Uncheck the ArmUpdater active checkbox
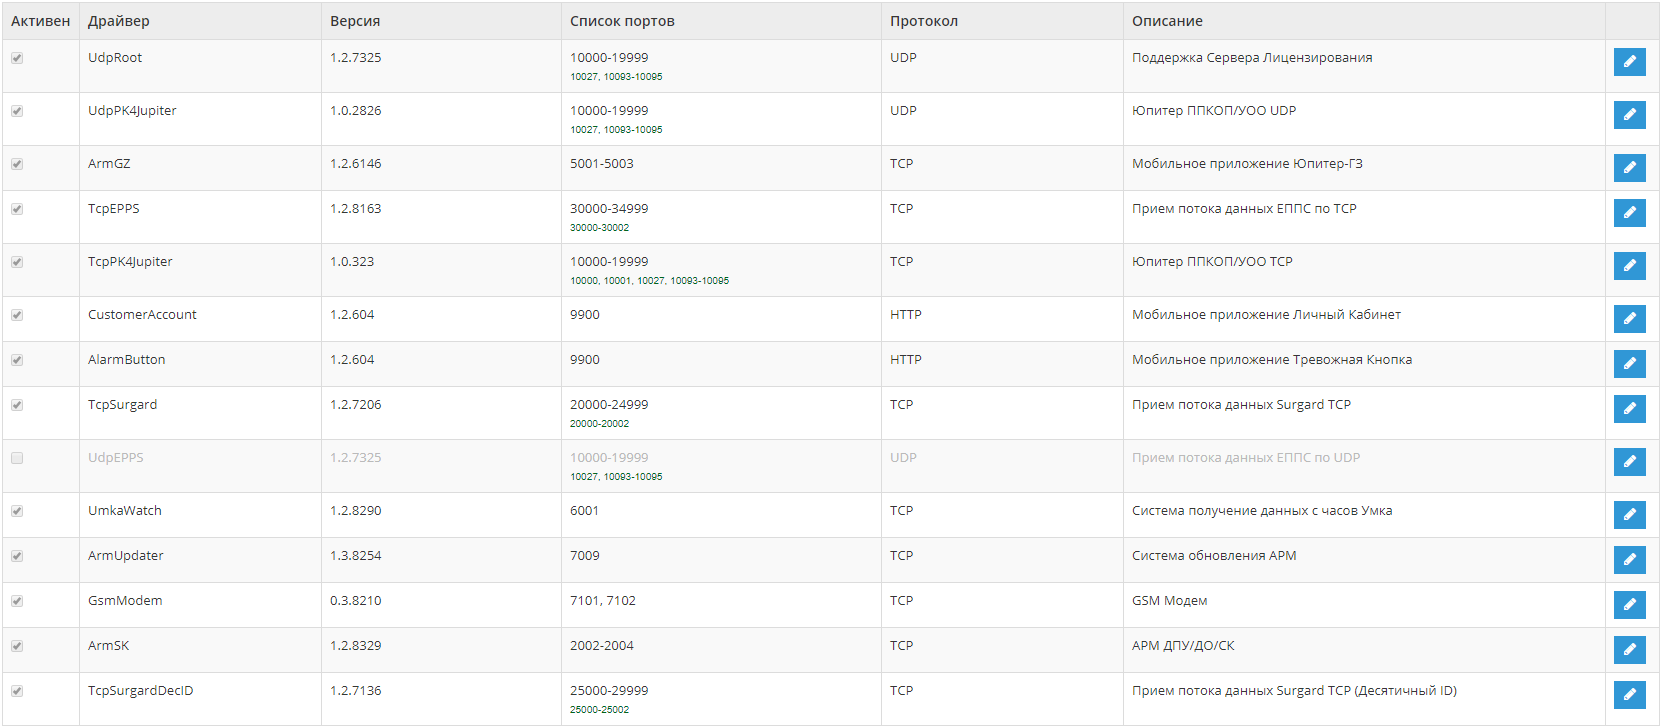 pos(17,556)
